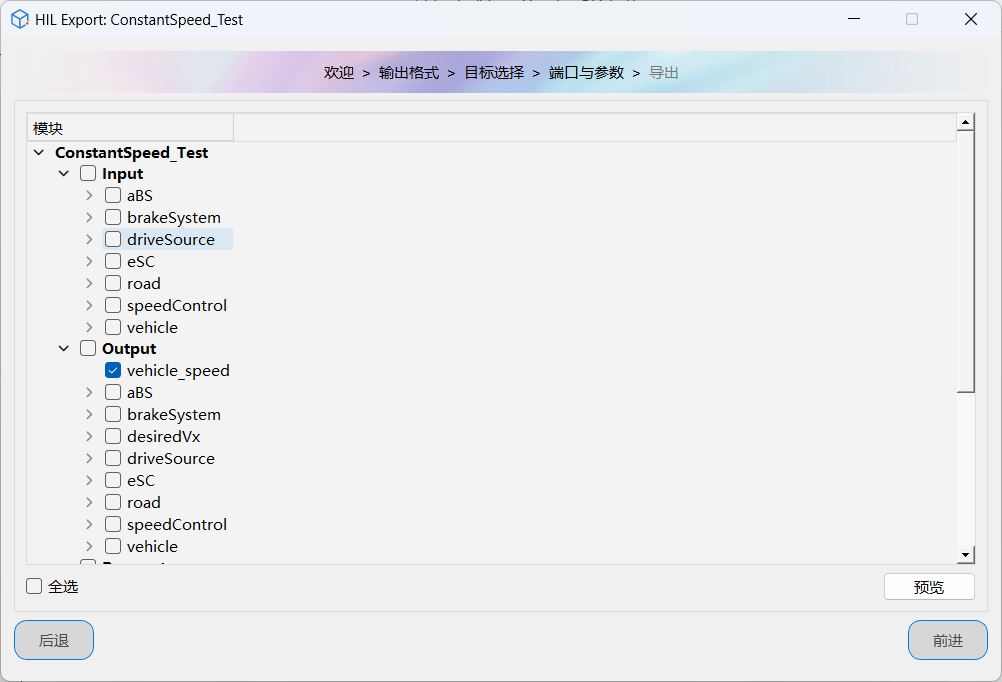The image size is (1002, 682).
Task: Uncheck the vehicle_speed output checkbox
Action: (113, 371)
